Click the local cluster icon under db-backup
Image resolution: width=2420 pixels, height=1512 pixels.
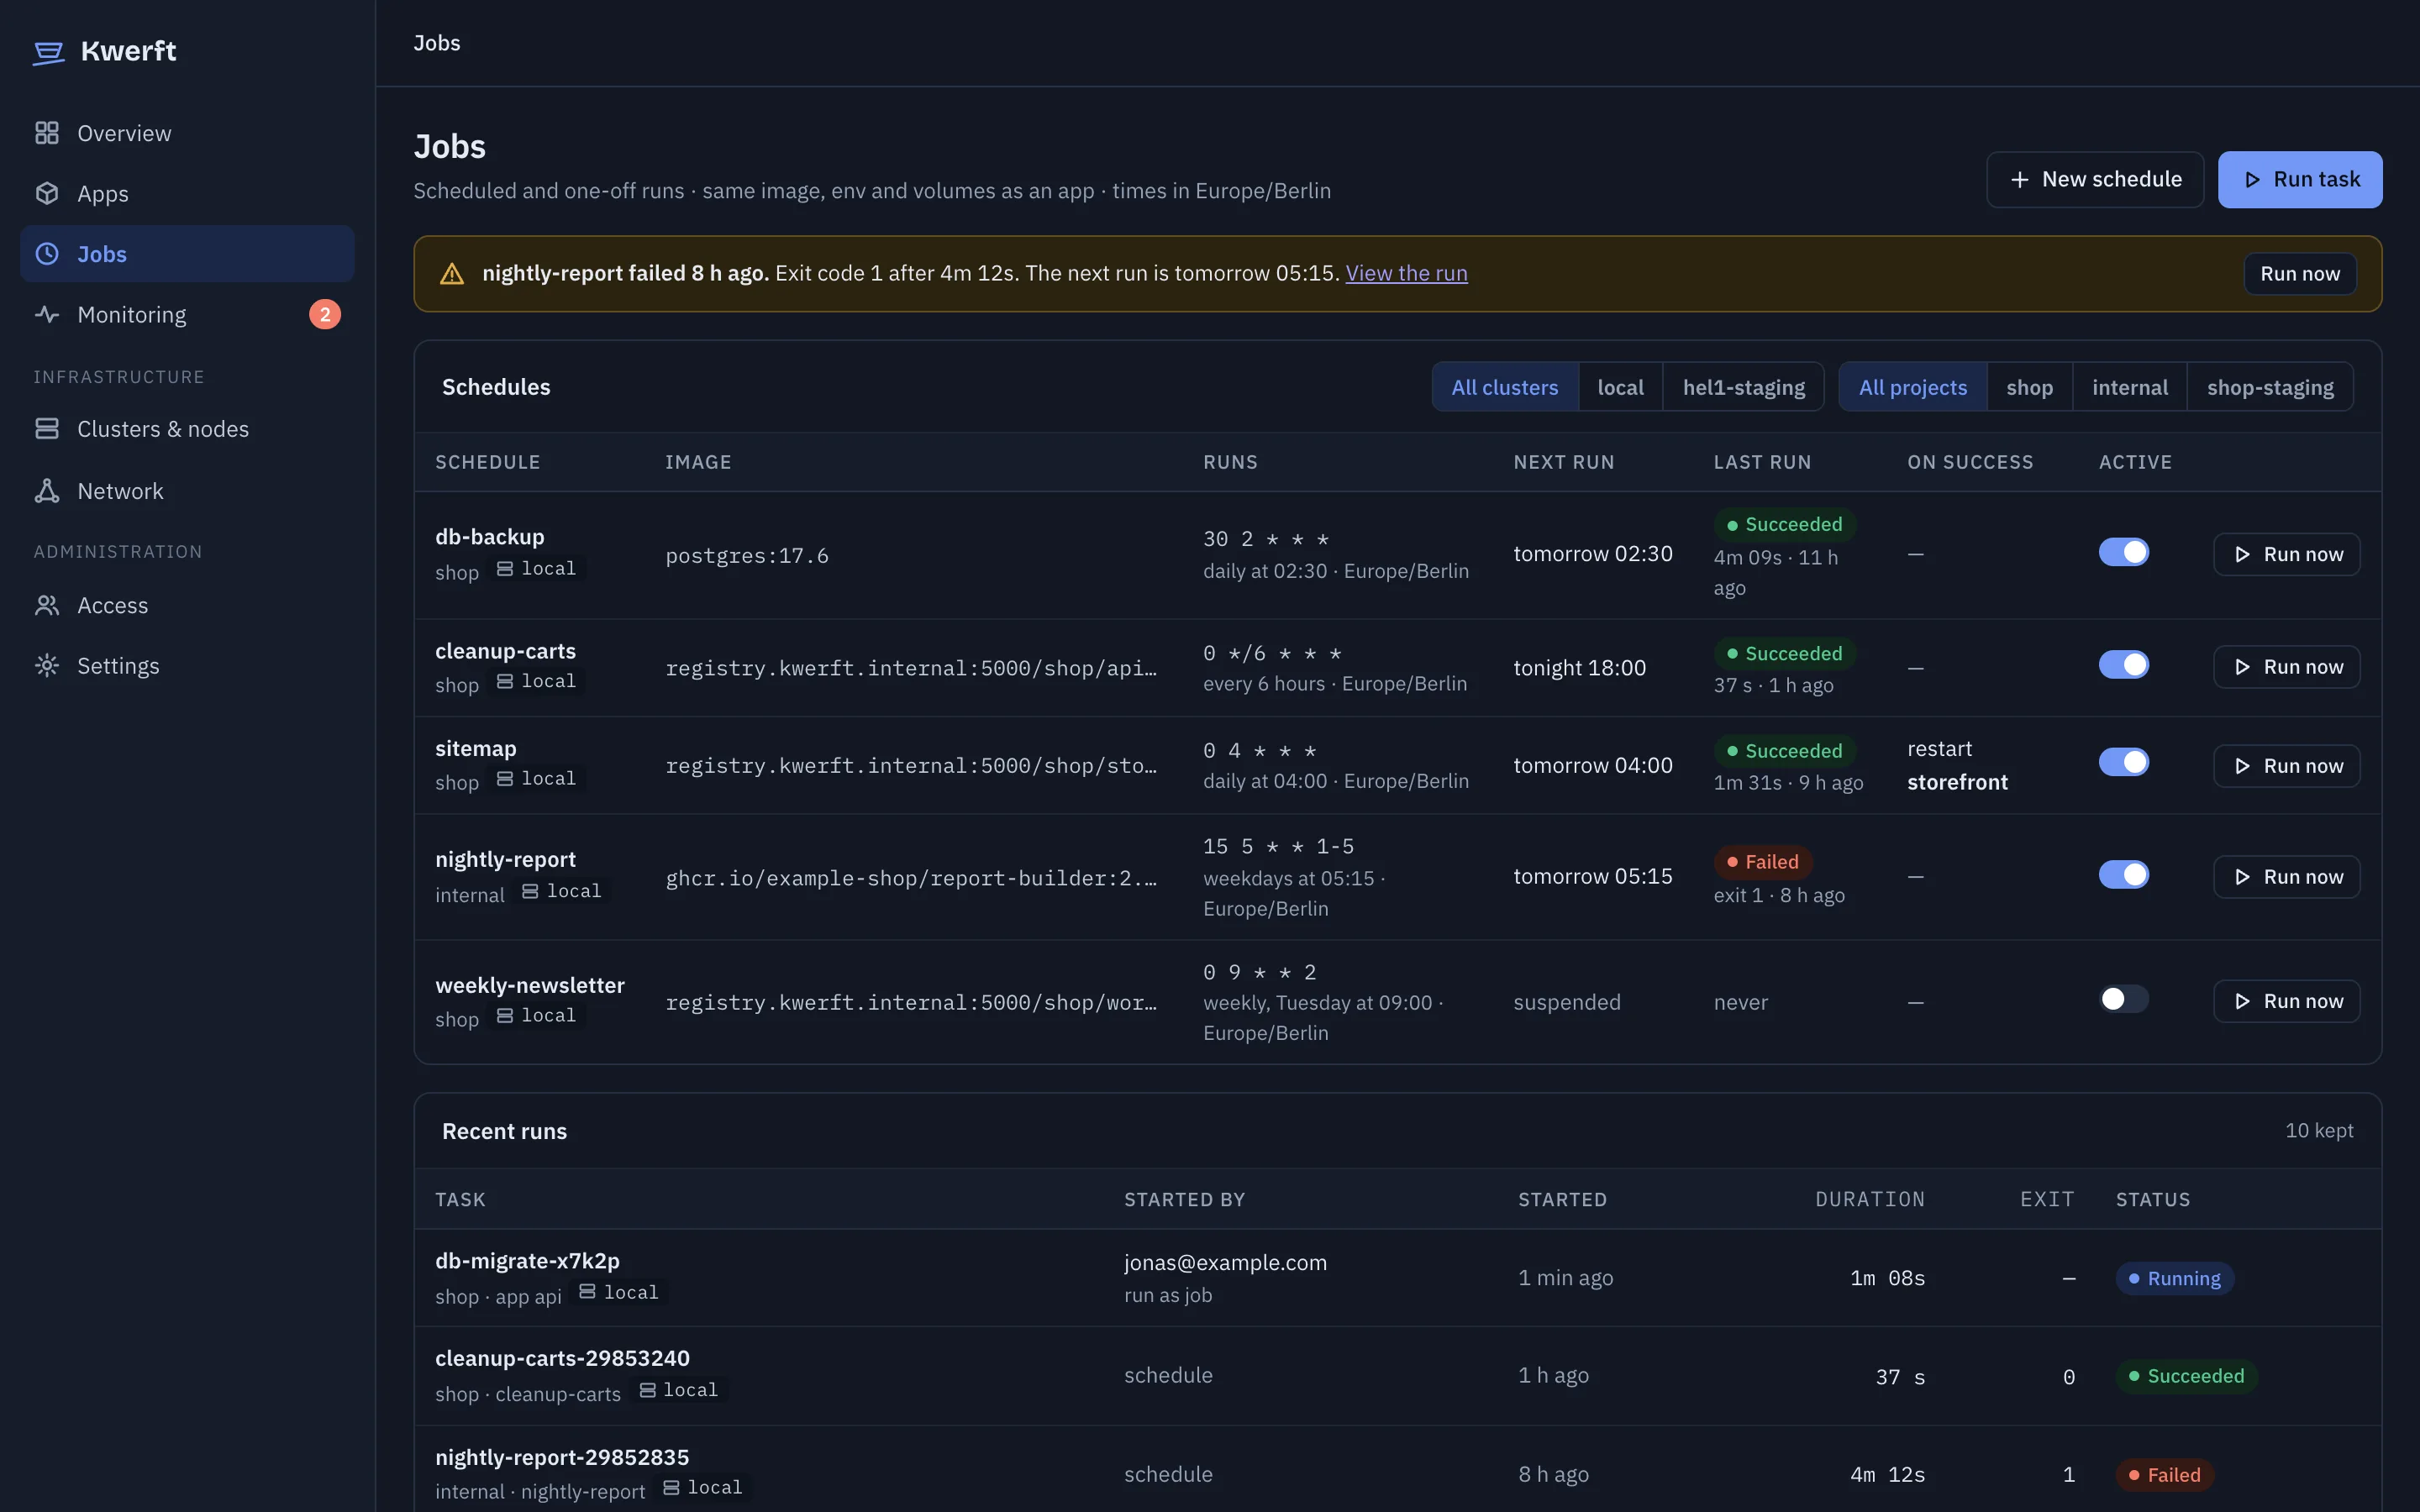[505, 569]
